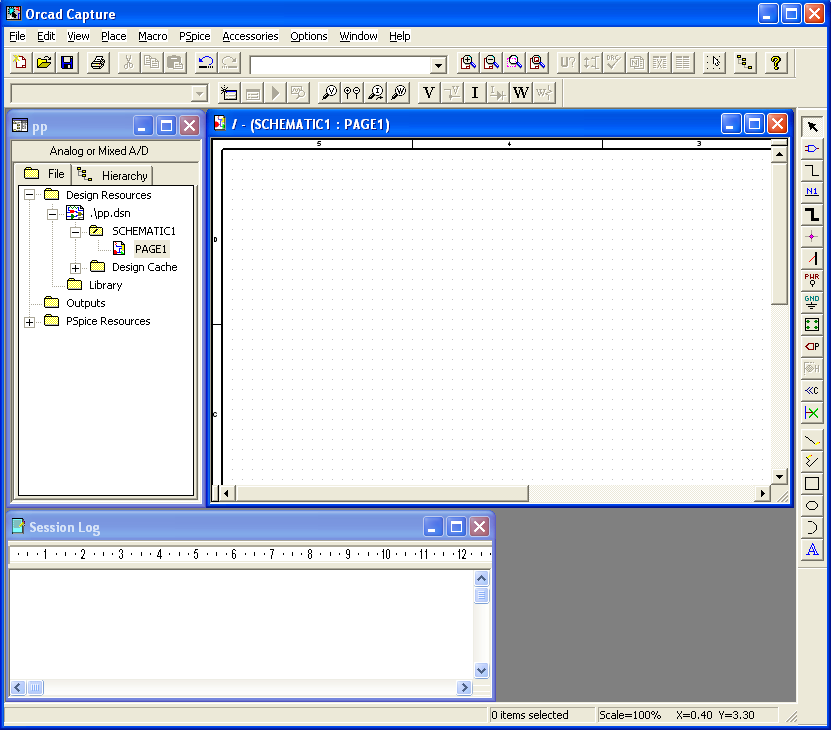Open the Accessories menu
This screenshot has height=730, width=831.
250,36
